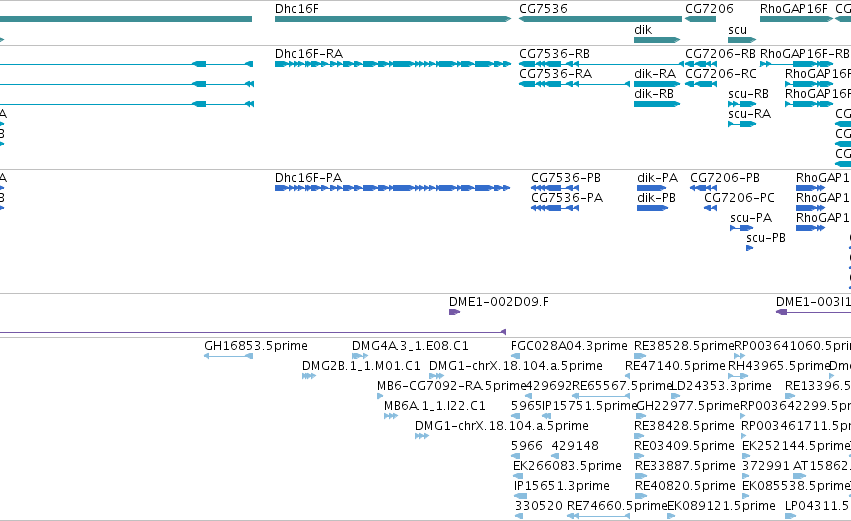Click the LD24353.3prime EST
Image resolution: width=851 pixels, height=521 pixels.
[x=676, y=397]
